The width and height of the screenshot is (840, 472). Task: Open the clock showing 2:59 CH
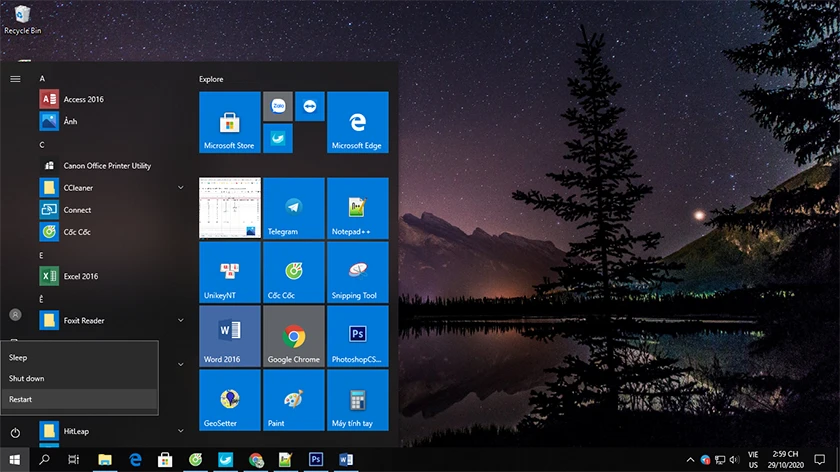coord(786,460)
